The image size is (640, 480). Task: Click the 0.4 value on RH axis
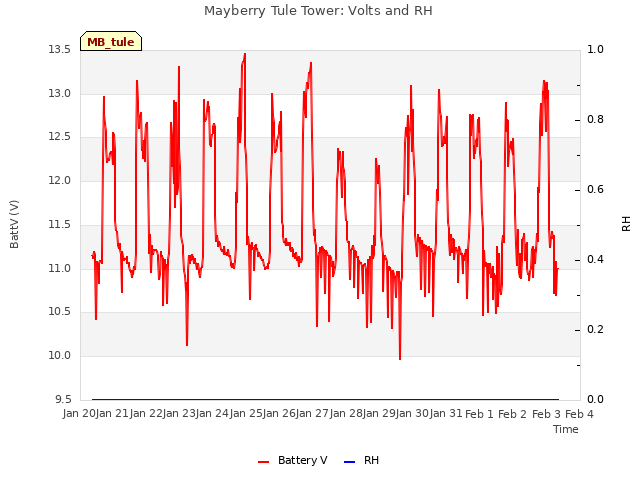(x=595, y=260)
